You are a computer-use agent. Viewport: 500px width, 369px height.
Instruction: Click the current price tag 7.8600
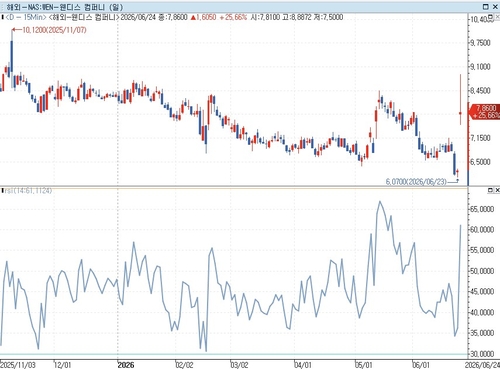tap(486, 111)
